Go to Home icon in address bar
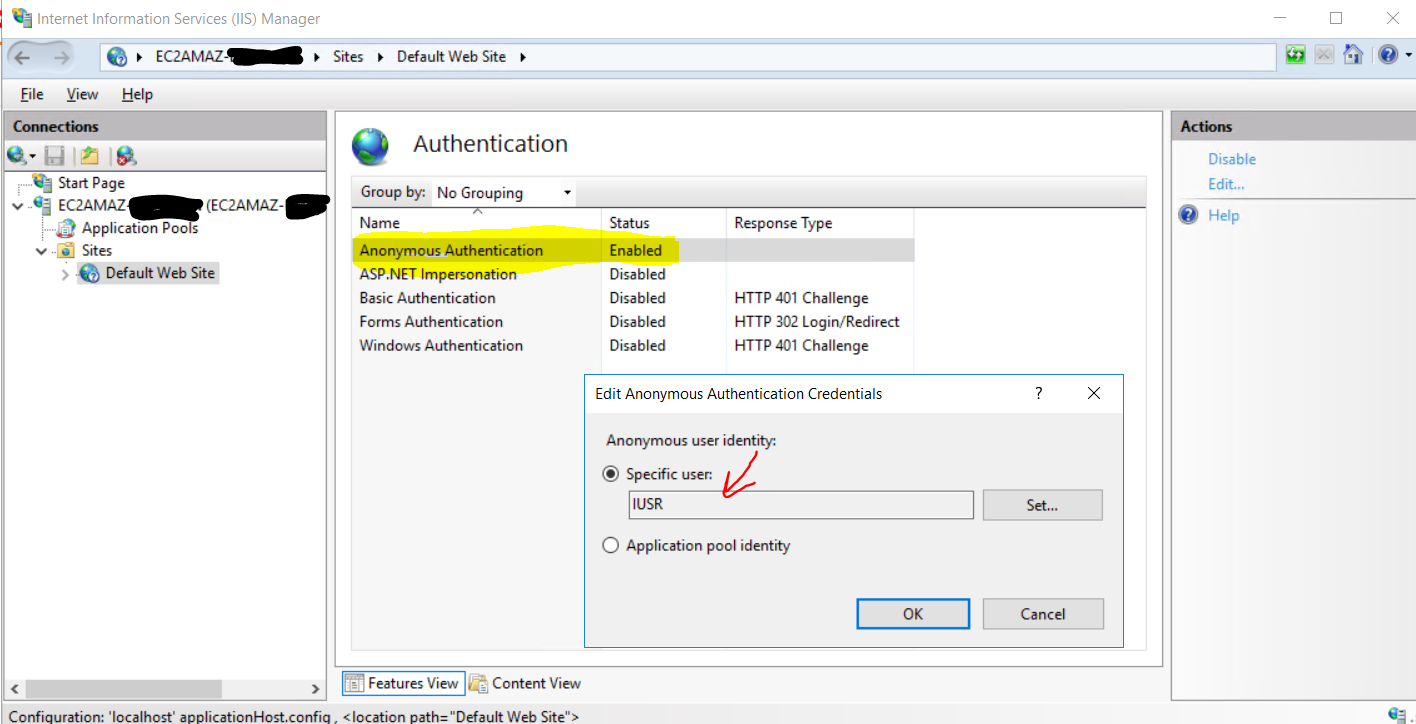 tap(1353, 55)
